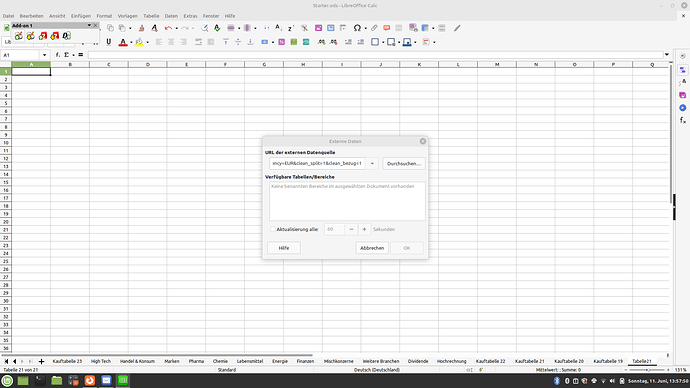Click the Undo arrow icon

click(168, 28)
